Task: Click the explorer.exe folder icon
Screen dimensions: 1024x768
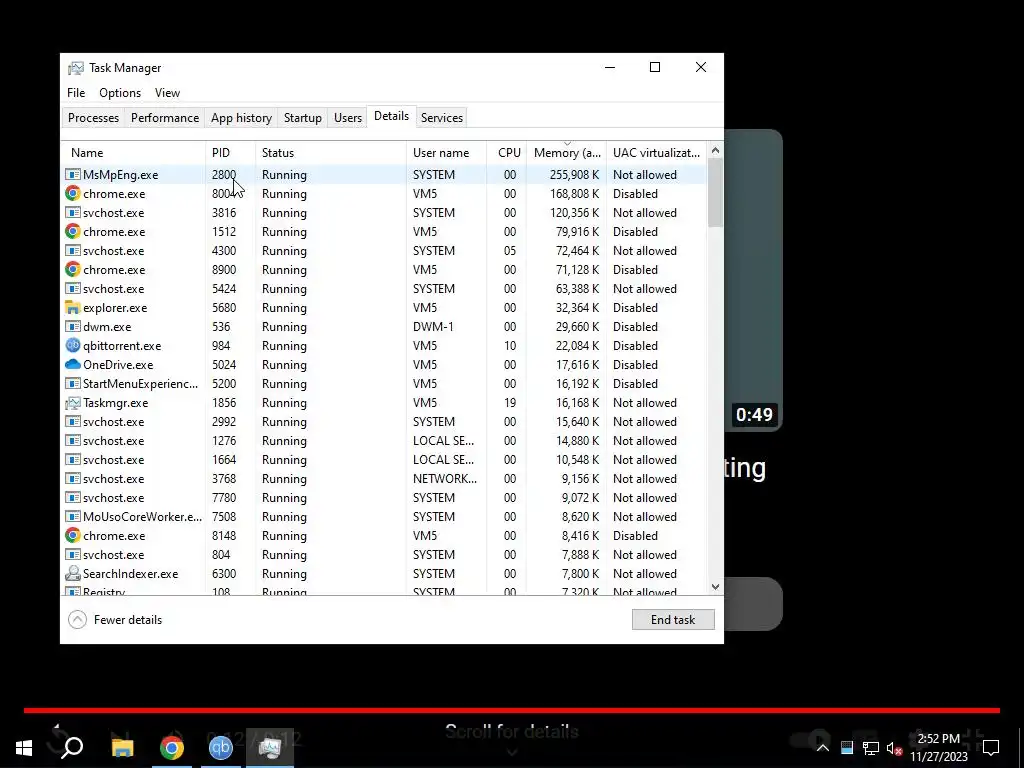Action: (72, 307)
